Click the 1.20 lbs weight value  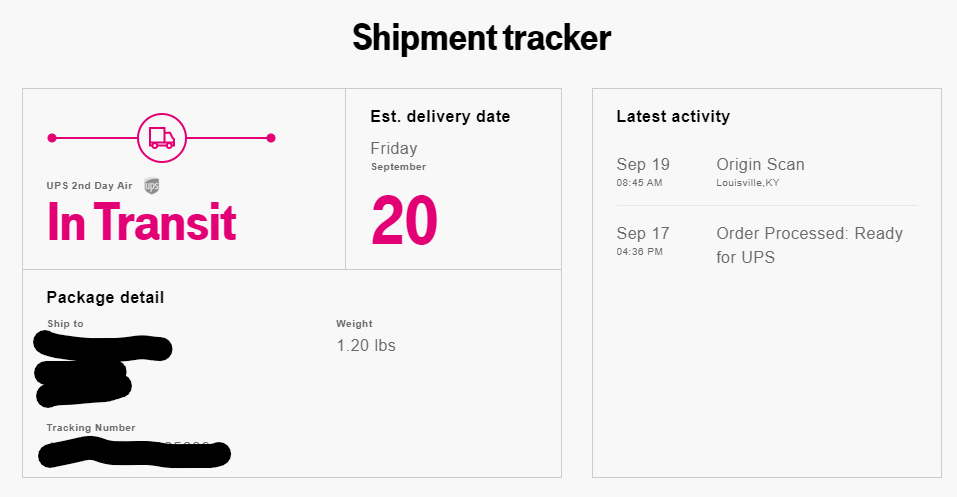[x=366, y=346]
